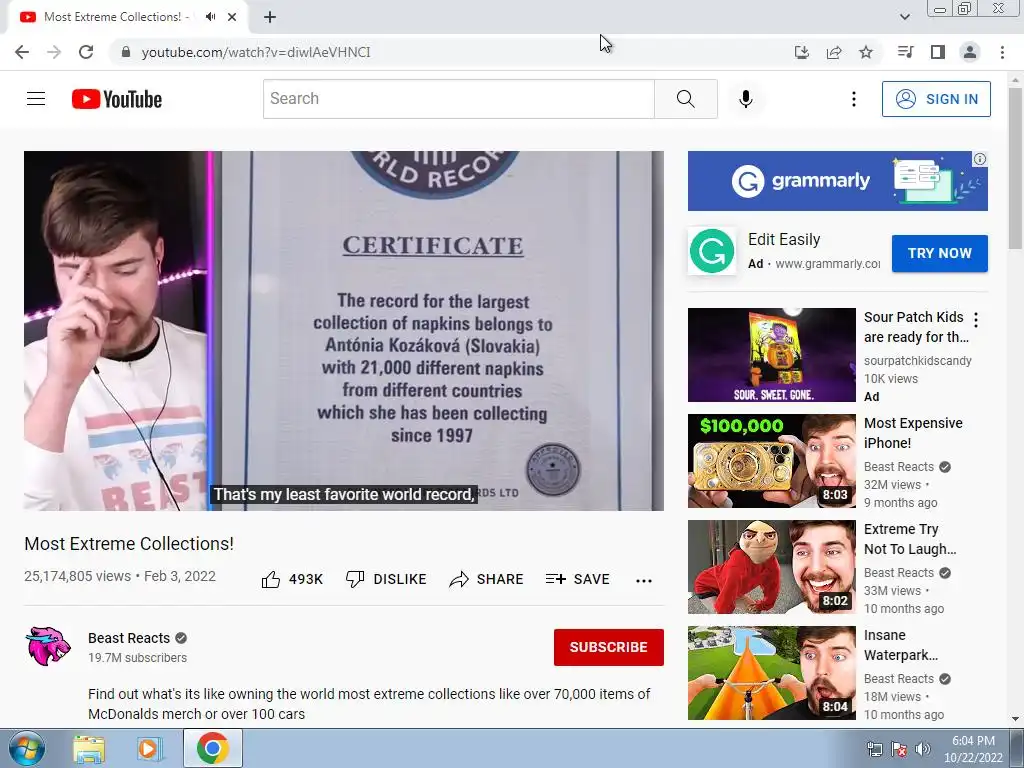Image resolution: width=1024 pixels, height=768 pixels.
Task: Open Sour Patch Kids ad thumbnail
Action: [x=771, y=355]
